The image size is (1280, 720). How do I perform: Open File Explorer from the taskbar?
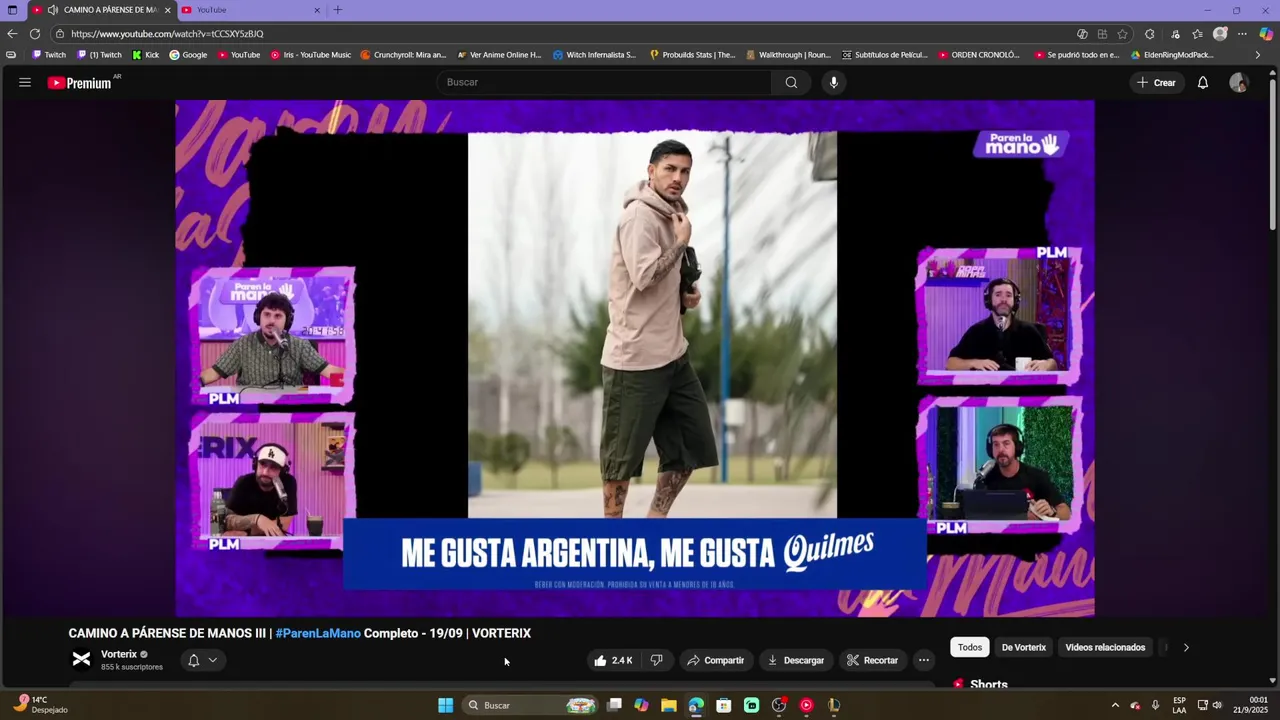pos(669,705)
